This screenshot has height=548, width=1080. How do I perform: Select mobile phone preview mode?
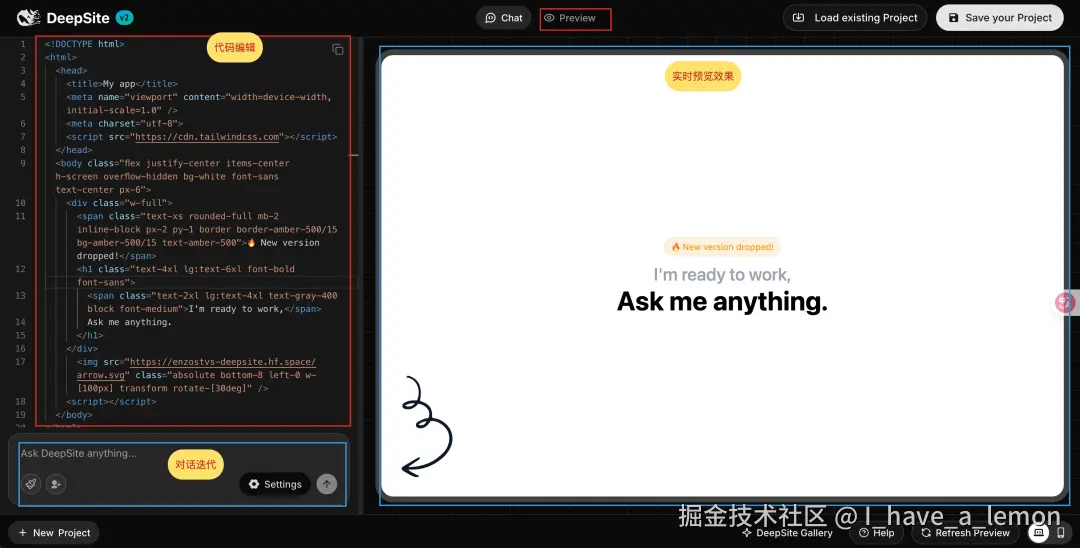click(1061, 532)
